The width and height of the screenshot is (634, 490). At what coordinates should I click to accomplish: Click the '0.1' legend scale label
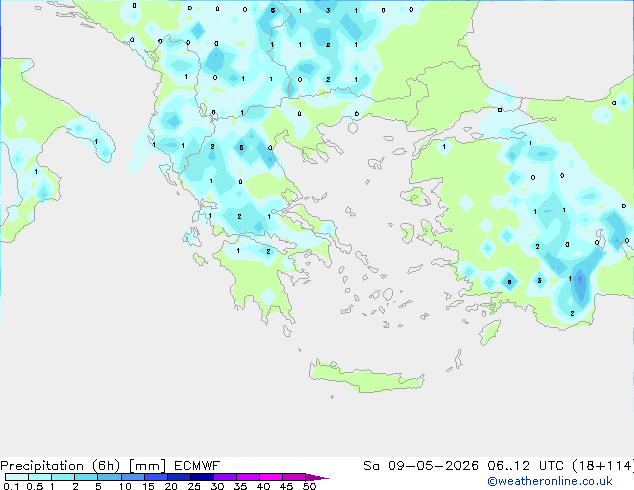tap(11, 486)
